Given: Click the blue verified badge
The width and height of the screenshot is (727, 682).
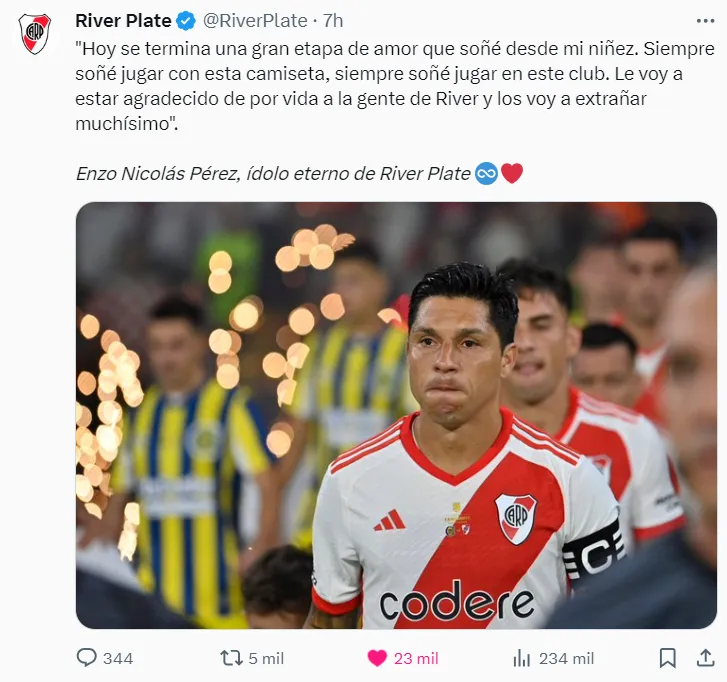Looking at the screenshot, I should click(186, 21).
